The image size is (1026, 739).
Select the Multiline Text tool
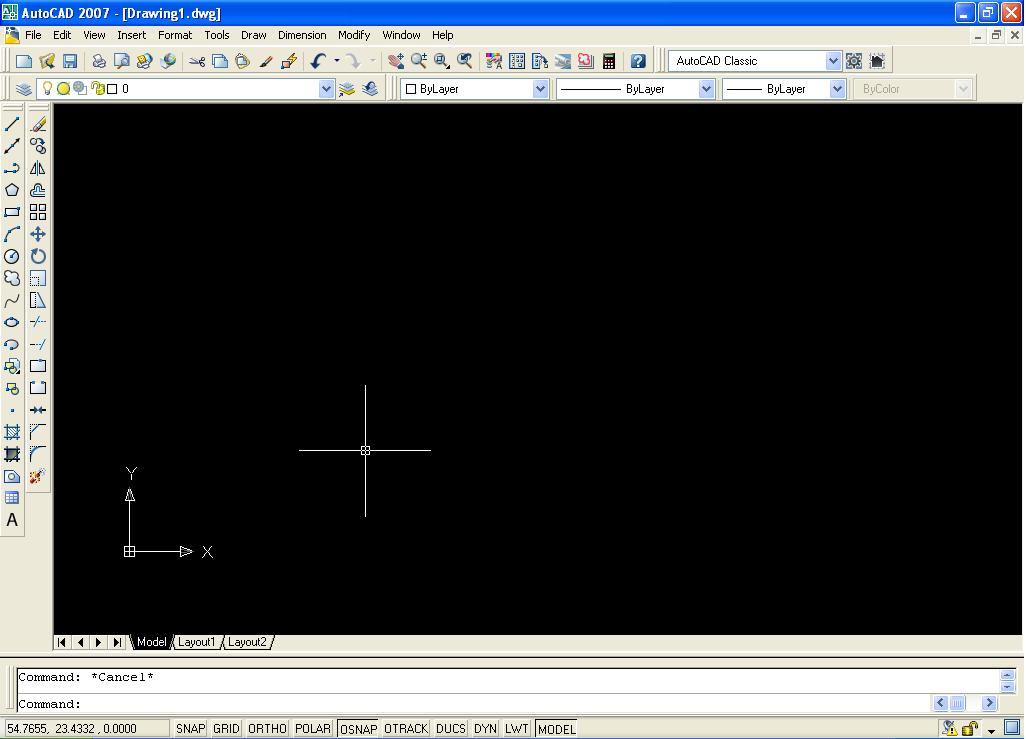click(x=12, y=520)
